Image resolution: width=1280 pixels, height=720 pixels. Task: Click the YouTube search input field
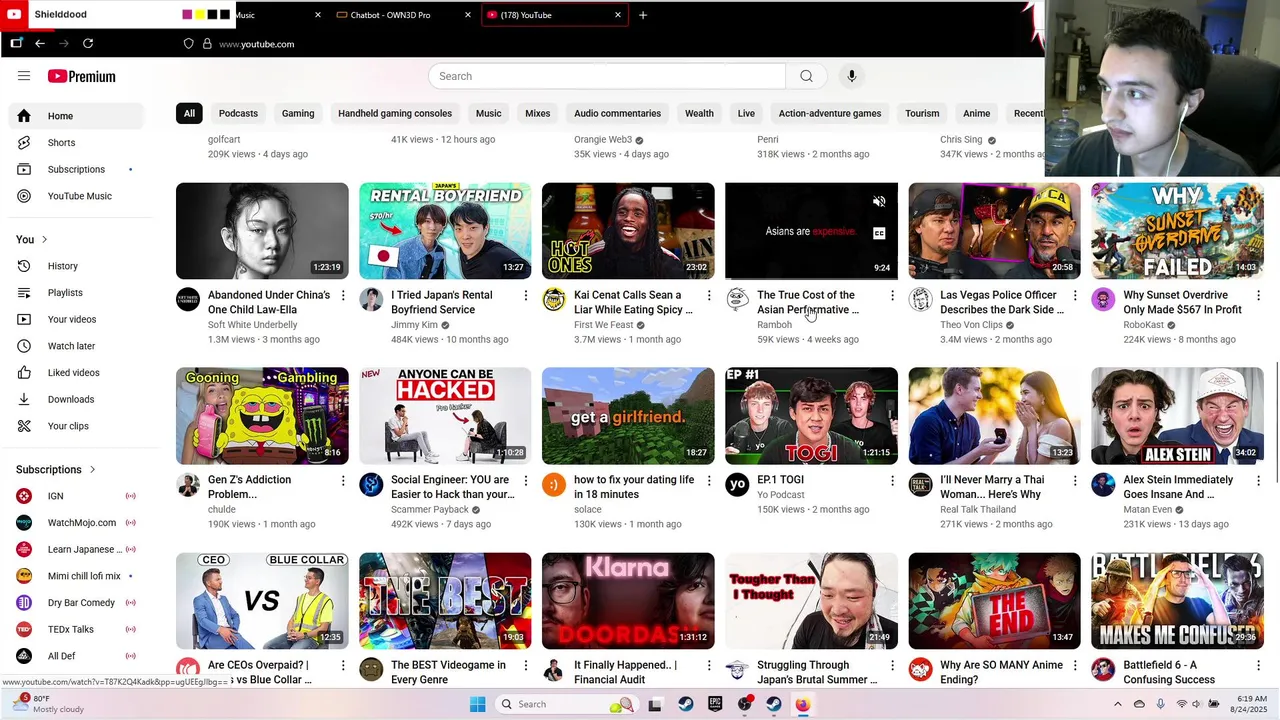point(607,76)
